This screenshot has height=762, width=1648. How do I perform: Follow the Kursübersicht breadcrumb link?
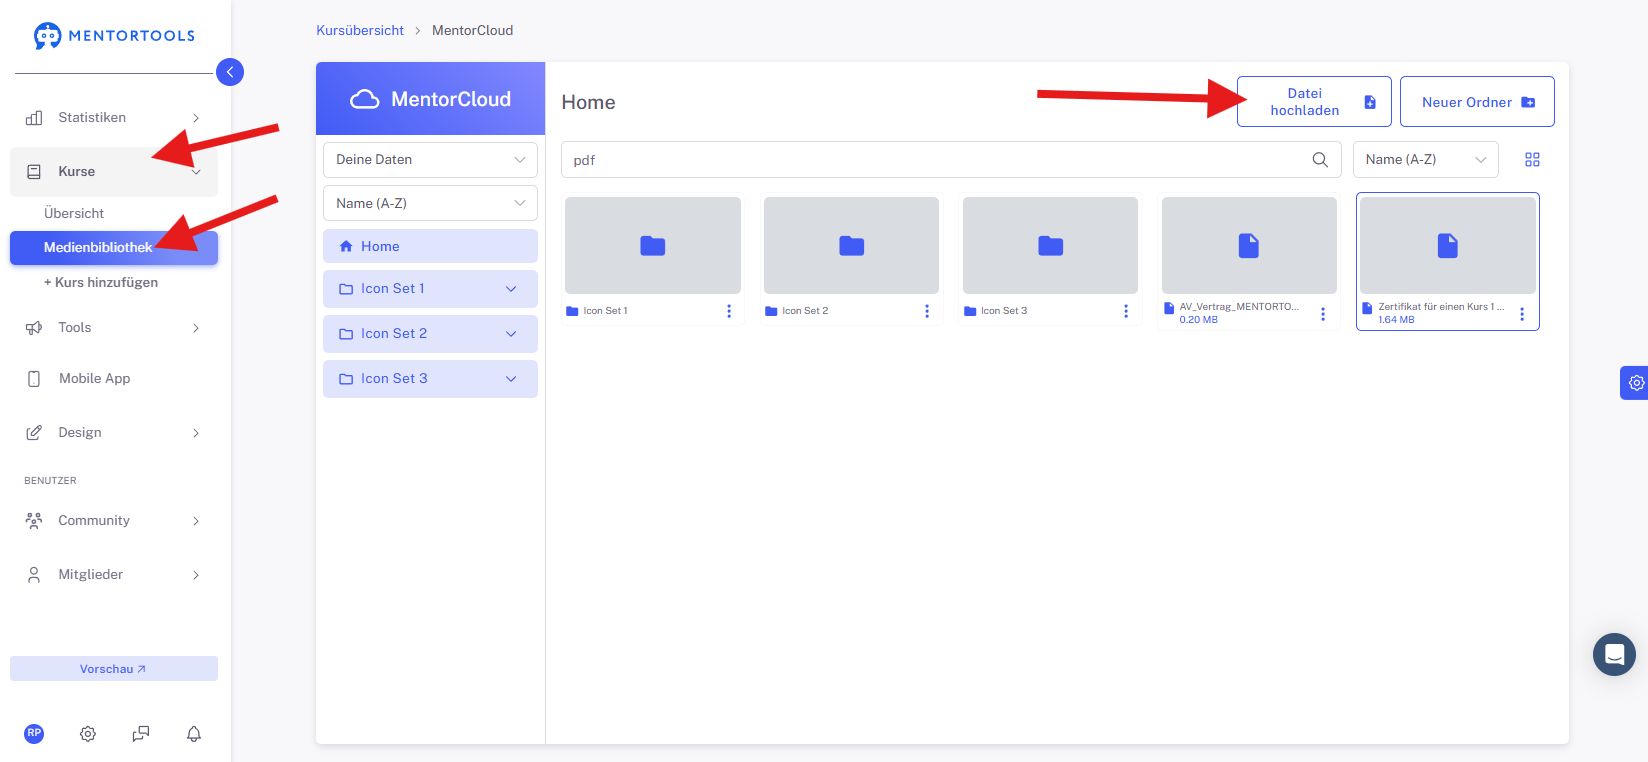coord(360,30)
